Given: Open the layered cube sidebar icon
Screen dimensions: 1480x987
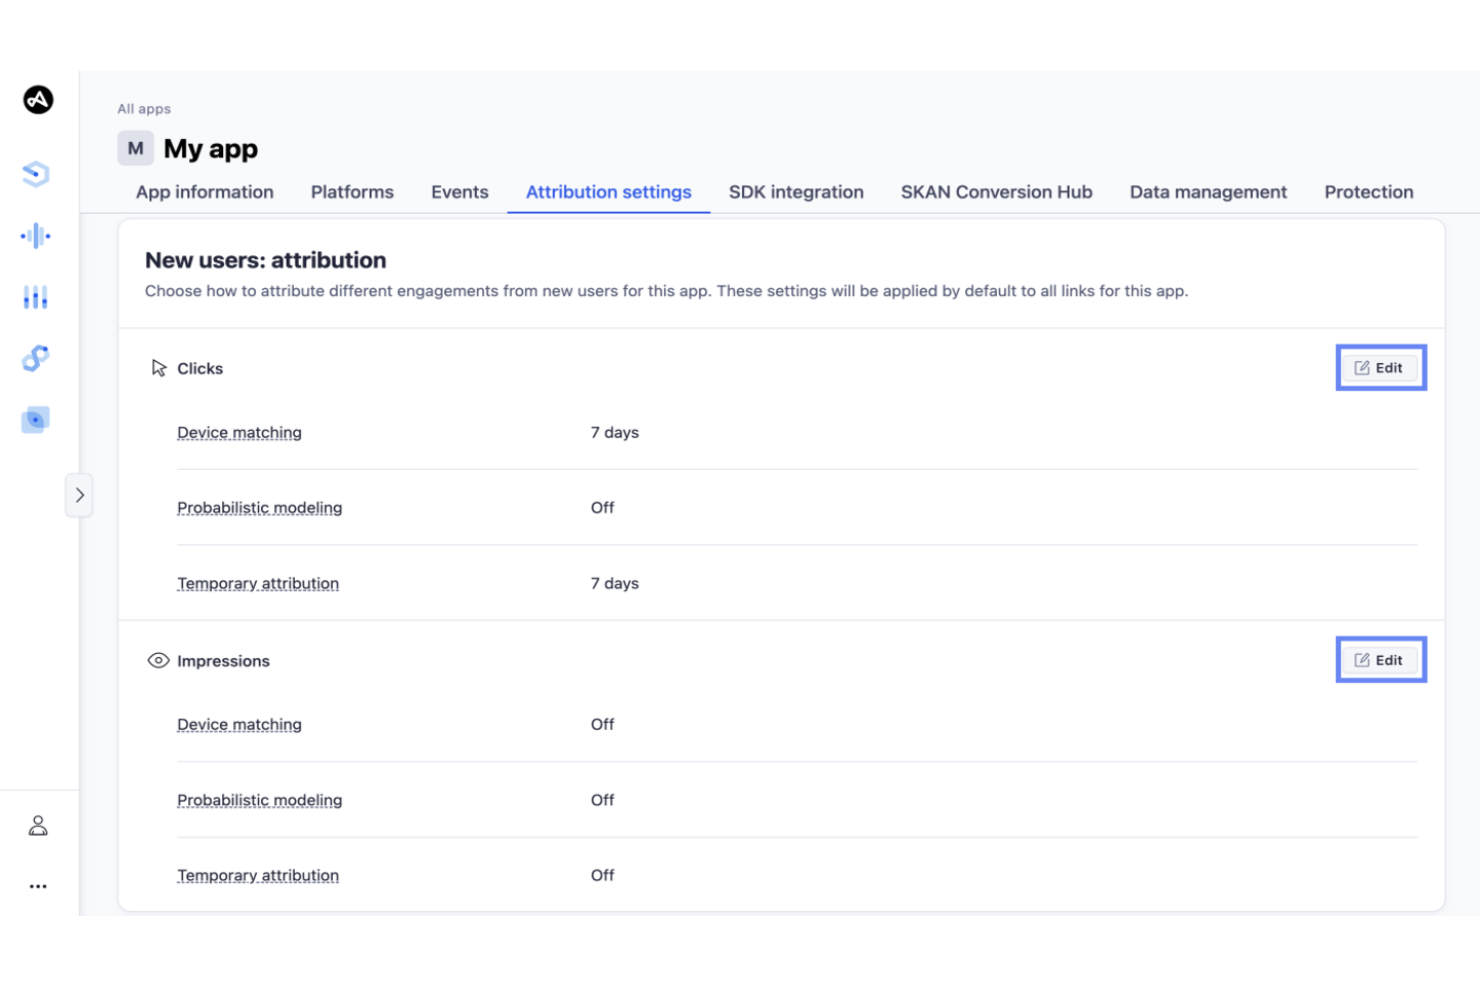Looking at the screenshot, I should 36,174.
